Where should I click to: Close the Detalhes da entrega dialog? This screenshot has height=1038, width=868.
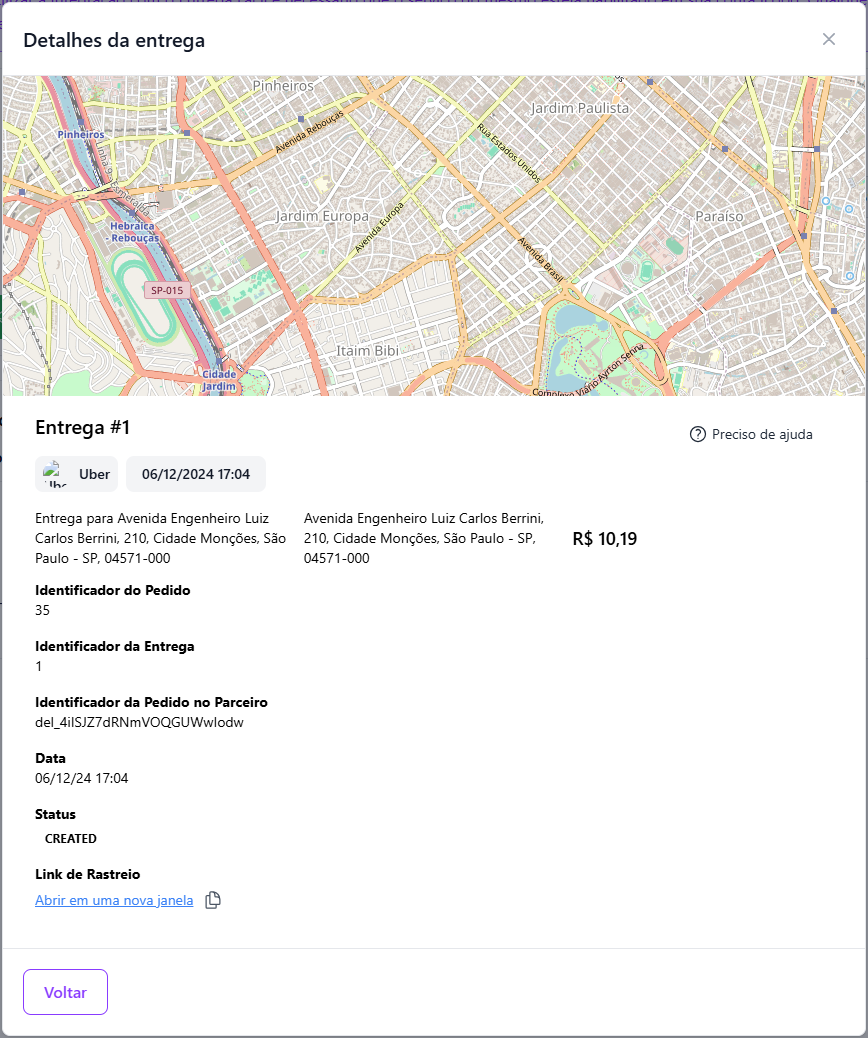coord(828,39)
